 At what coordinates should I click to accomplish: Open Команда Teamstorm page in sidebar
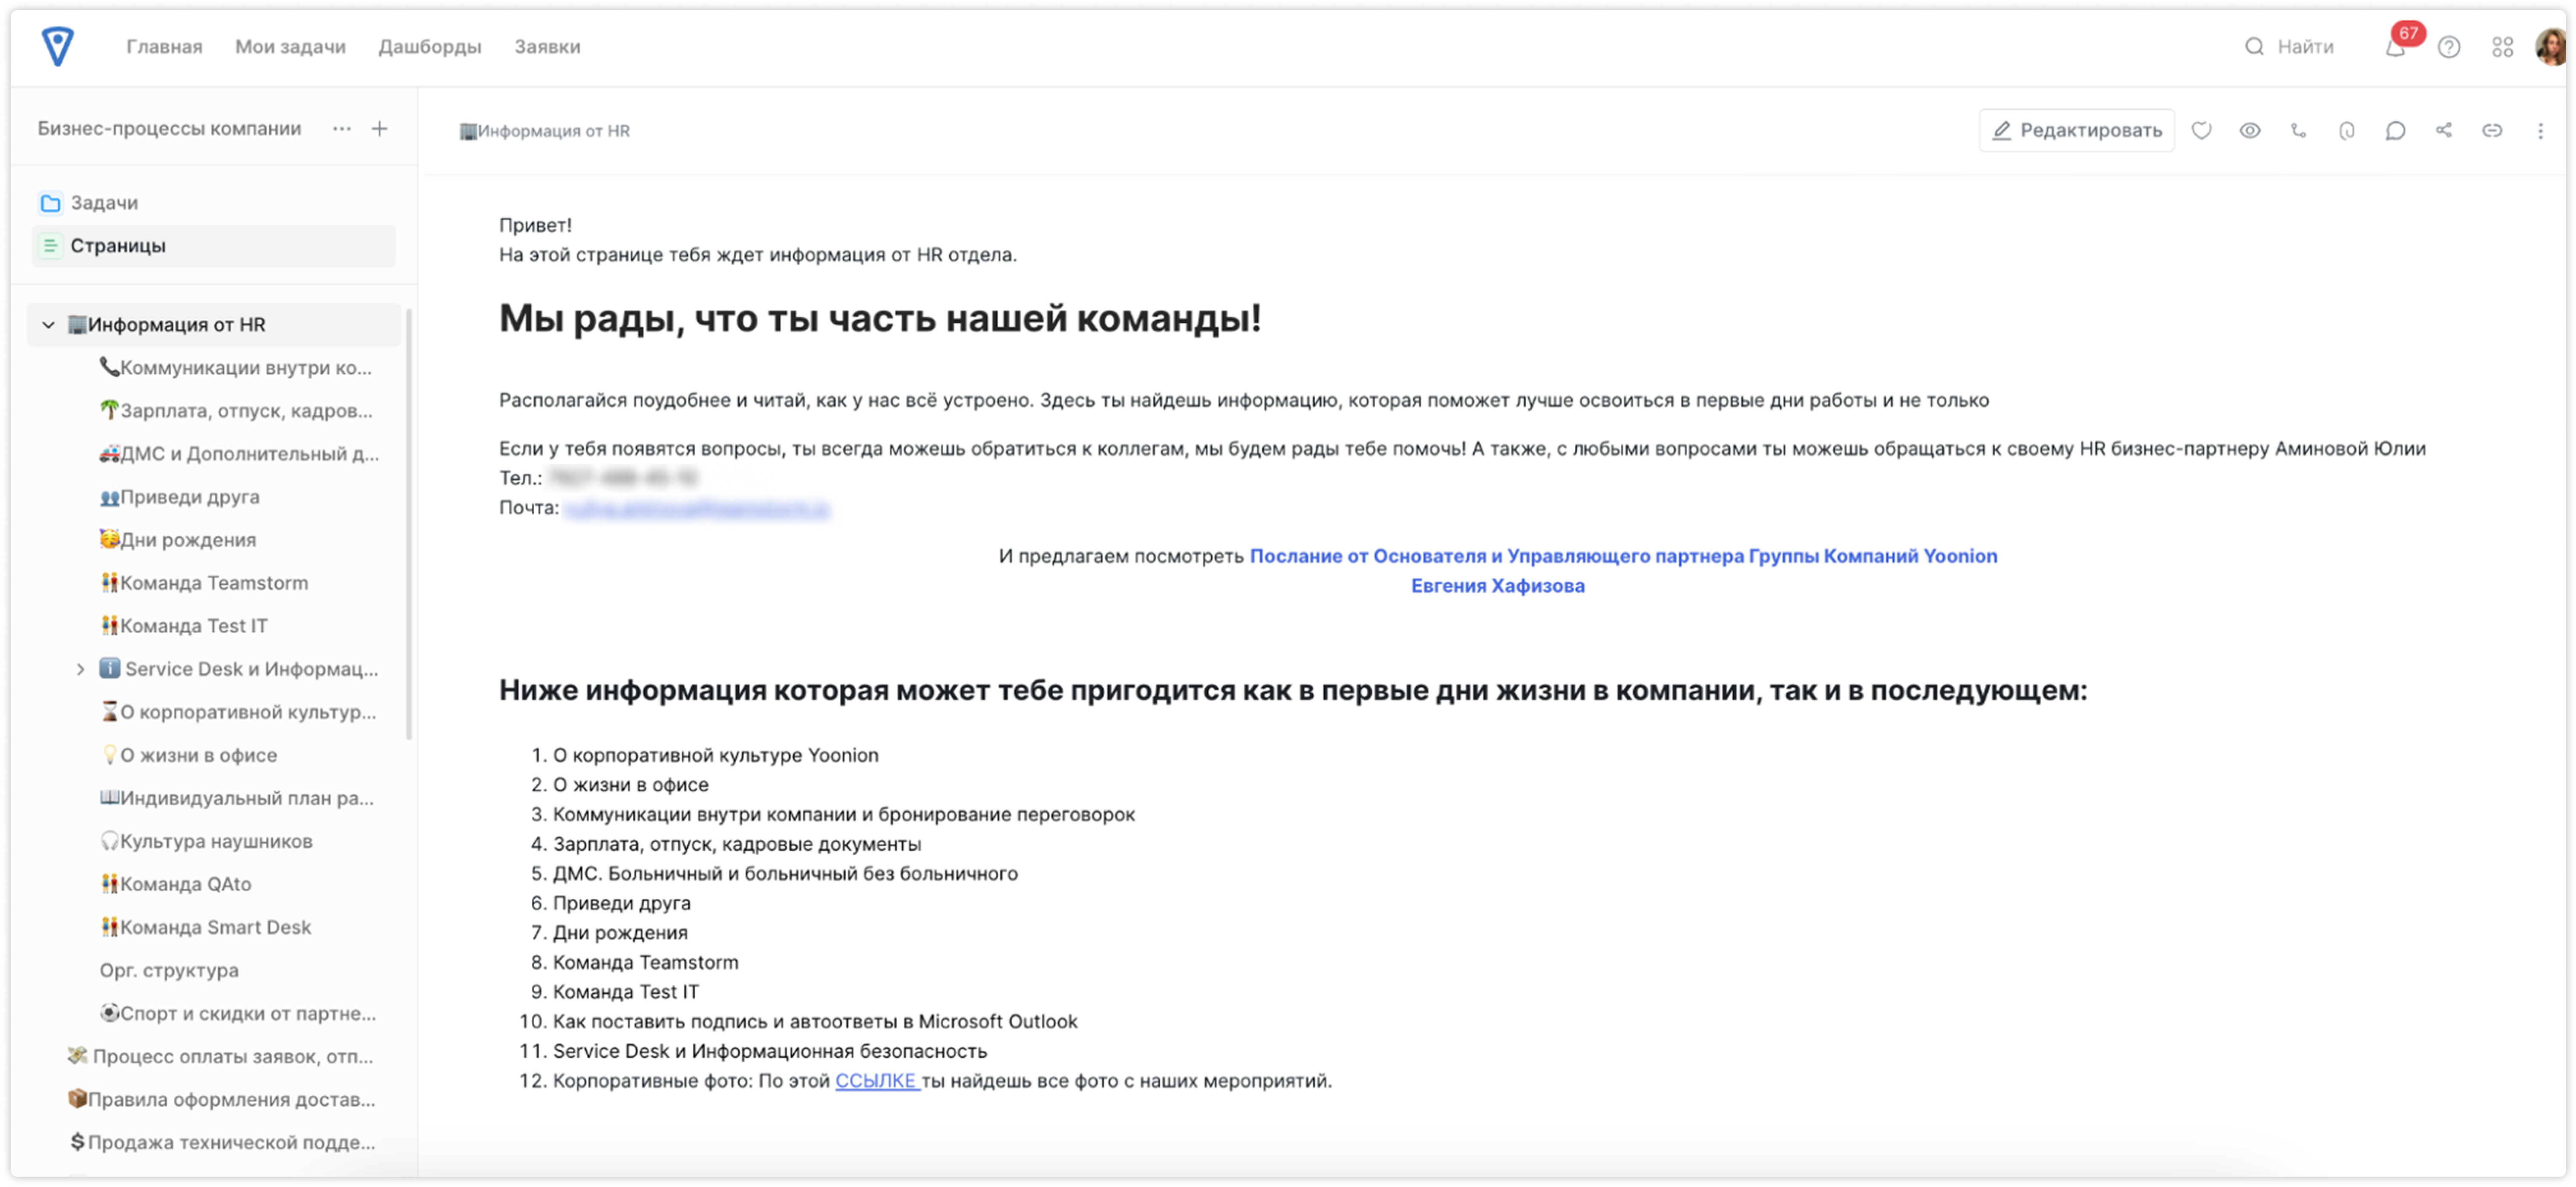[204, 583]
